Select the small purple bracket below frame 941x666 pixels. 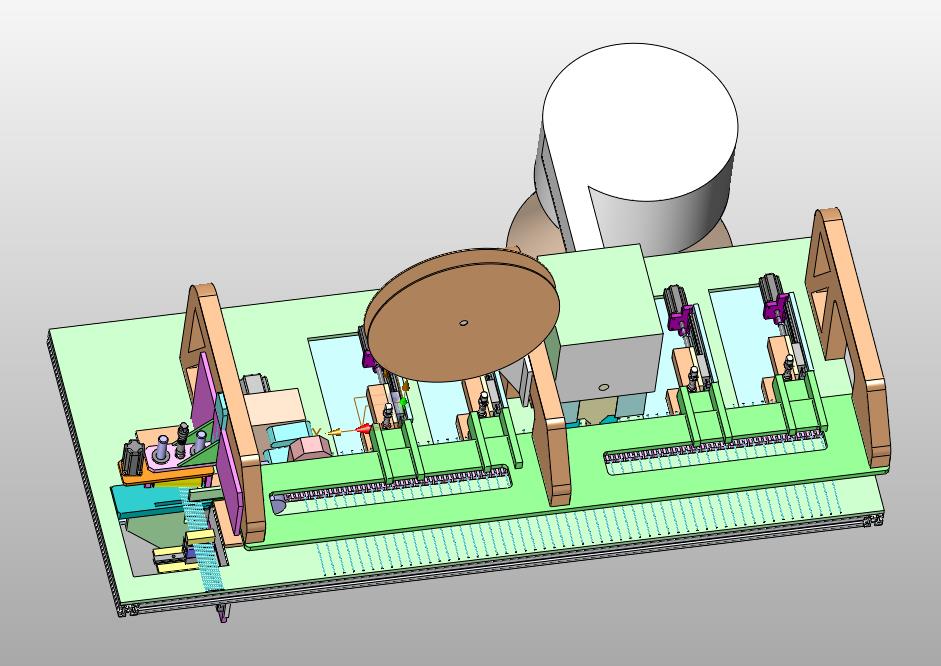coord(223,613)
